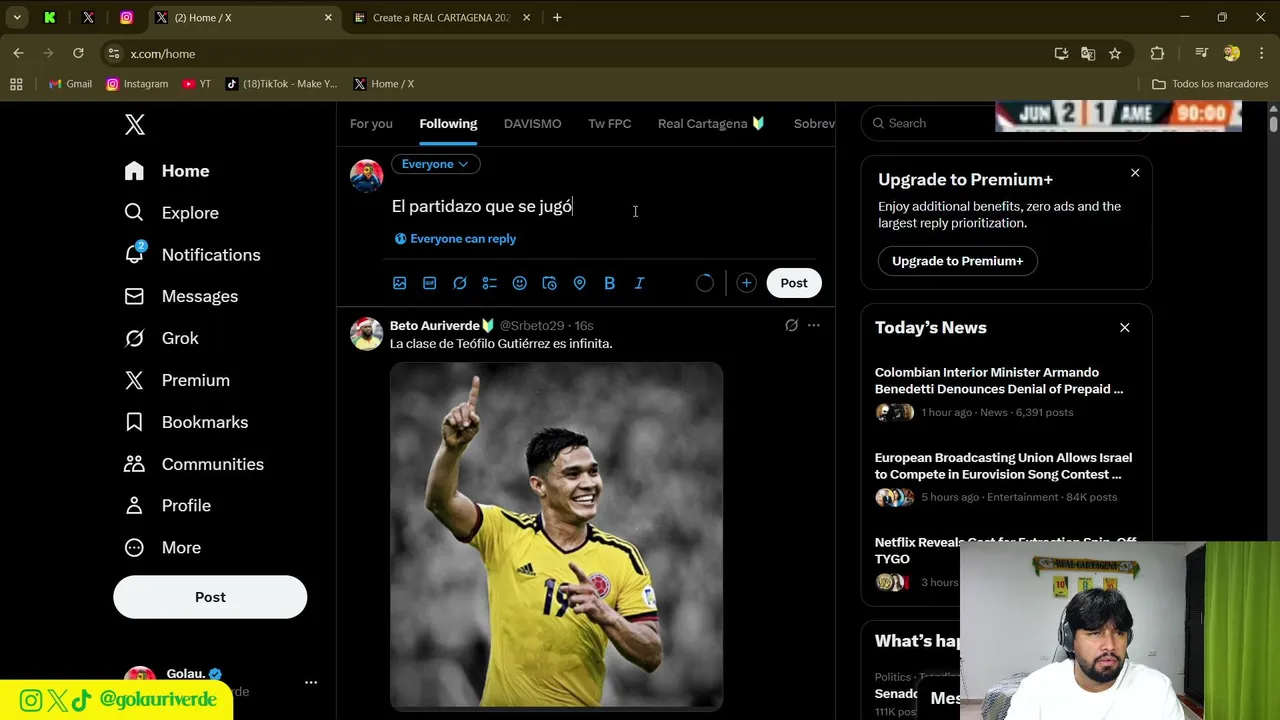Open Explore search page
Image resolution: width=1280 pixels, height=720 pixels.
click(171, 213)
